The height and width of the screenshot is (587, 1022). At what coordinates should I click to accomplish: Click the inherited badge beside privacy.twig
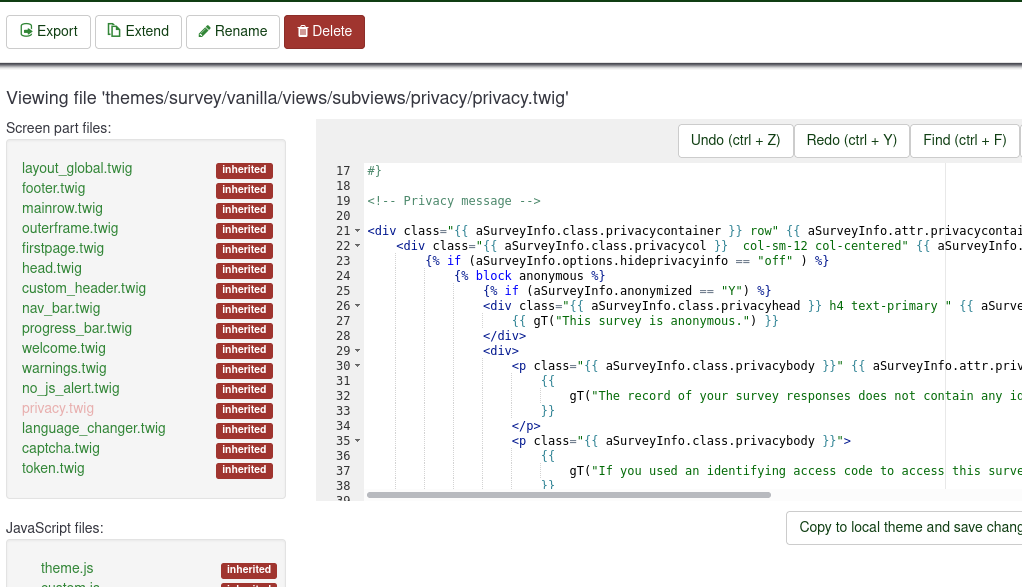click(x=244, y=410)
